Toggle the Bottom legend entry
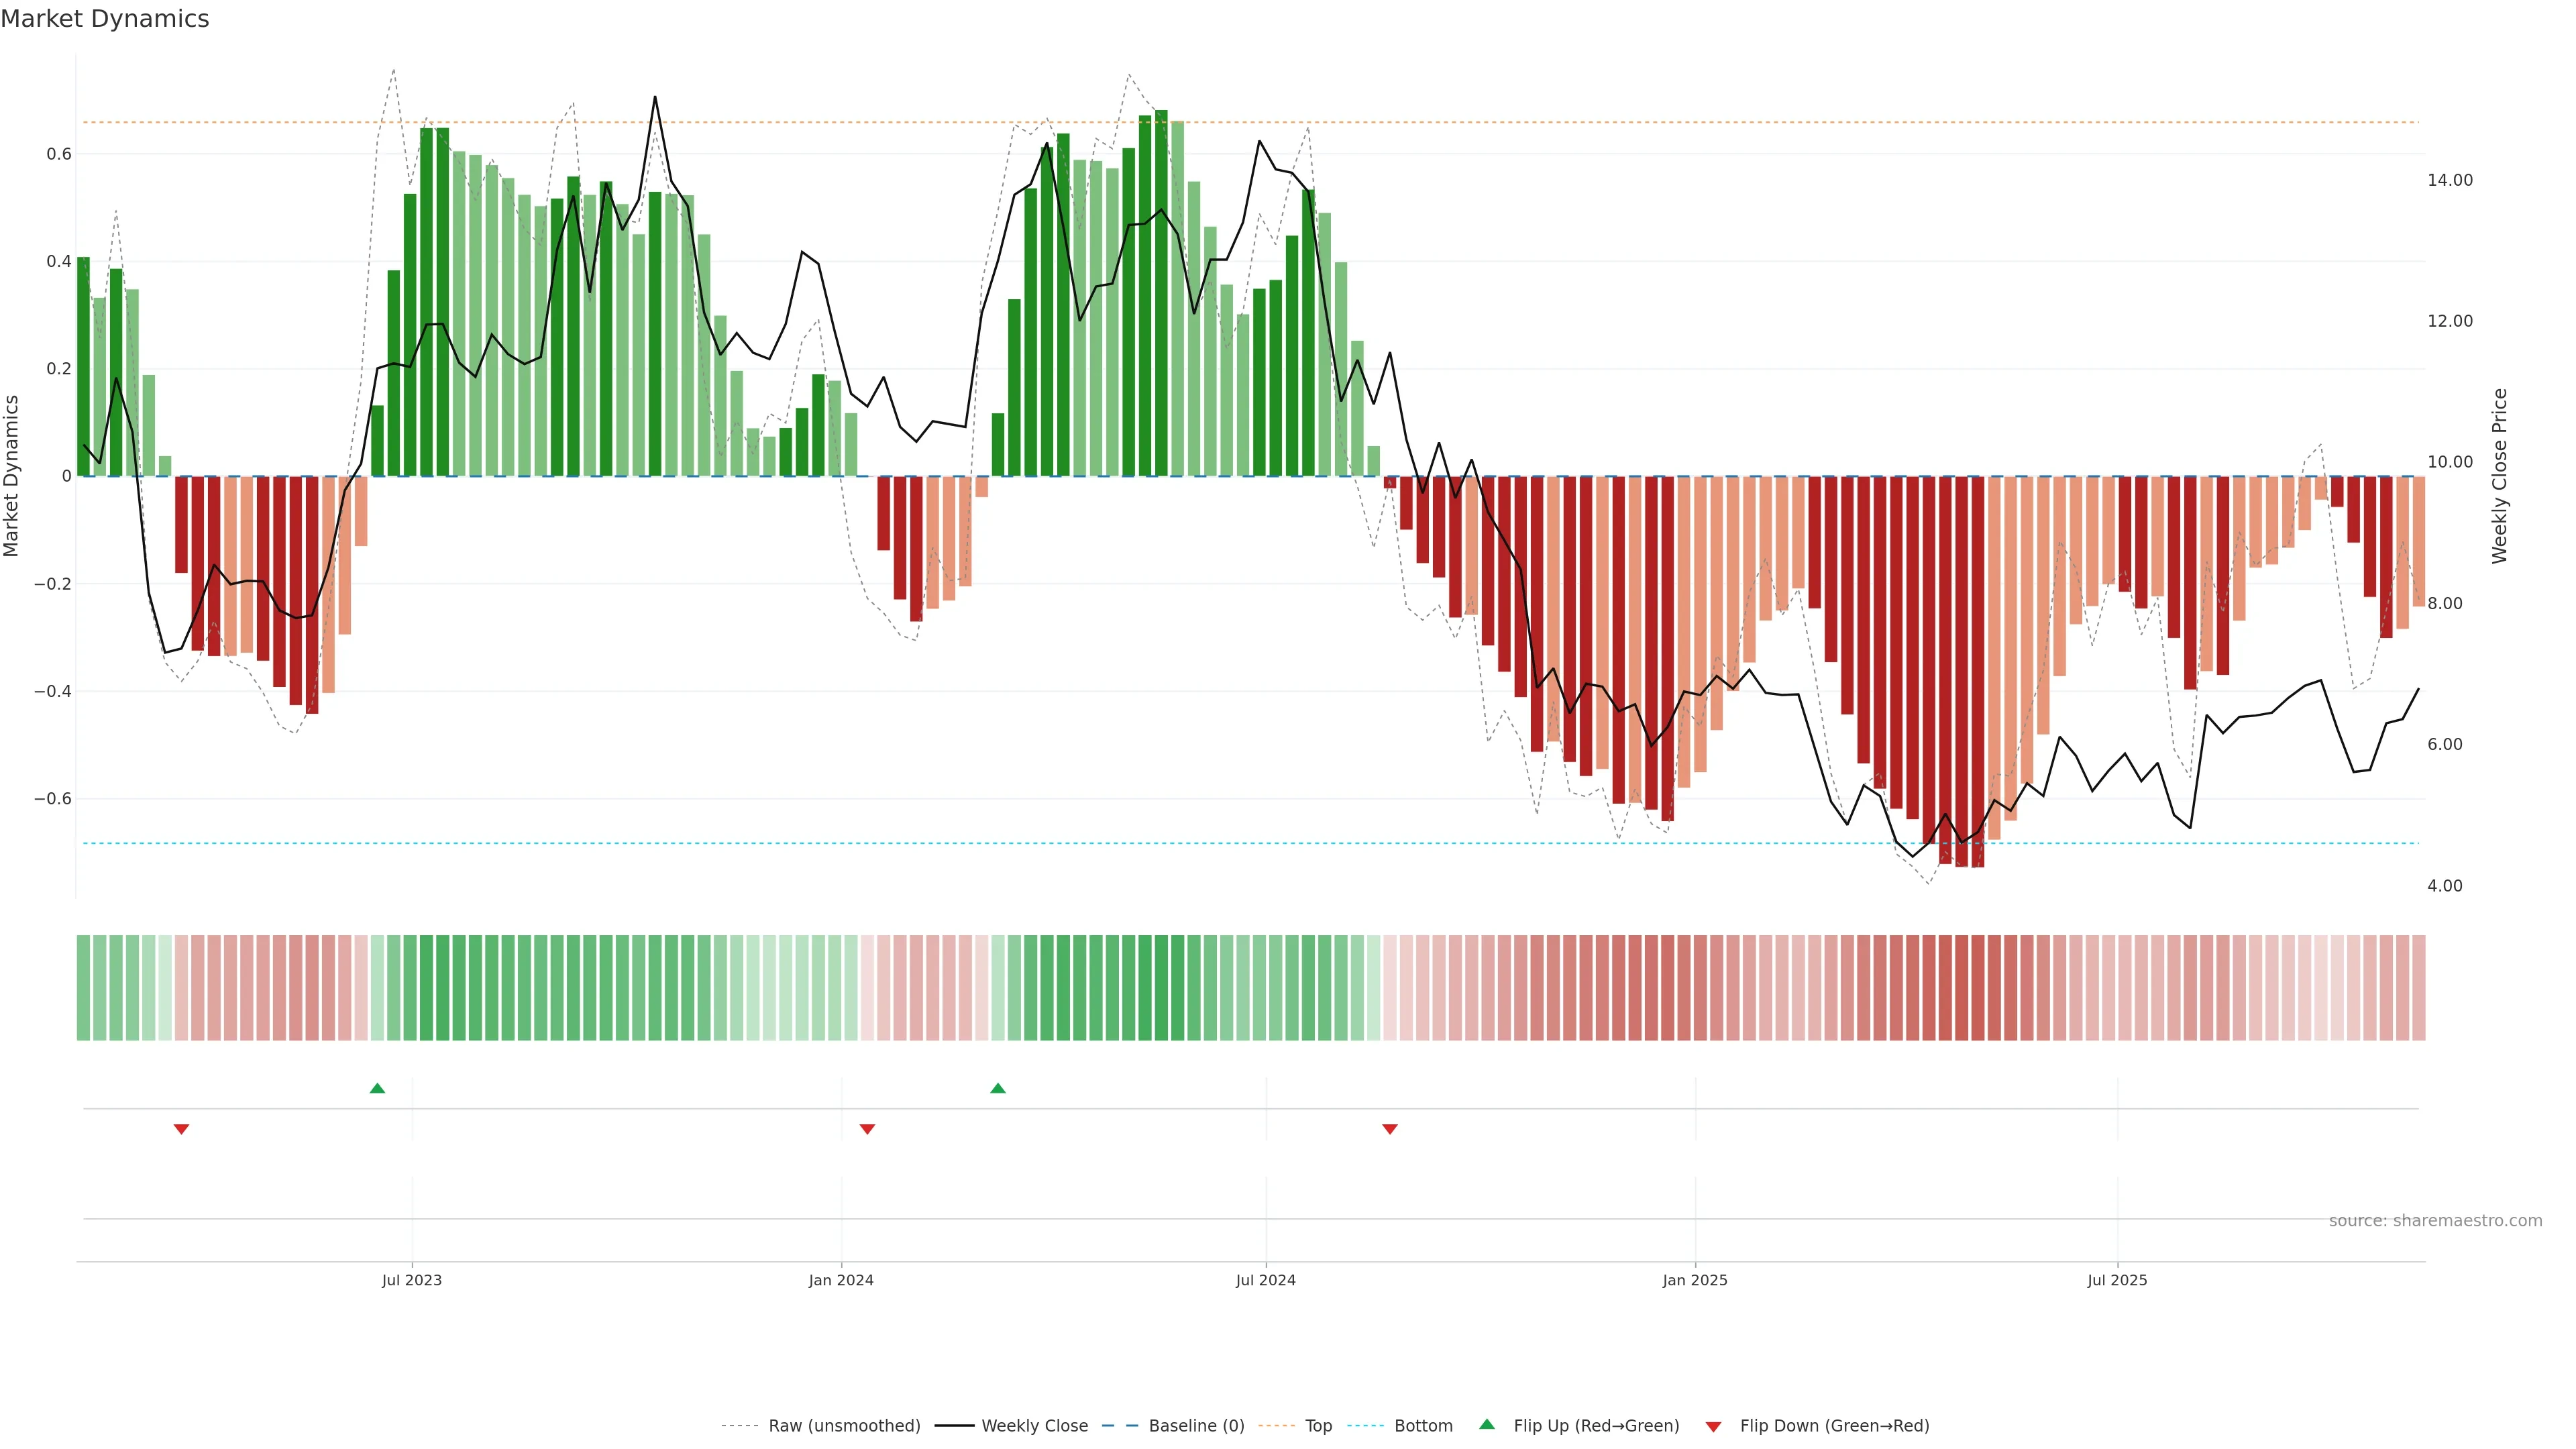 pyautogui.click(x=1423, y=1426)
